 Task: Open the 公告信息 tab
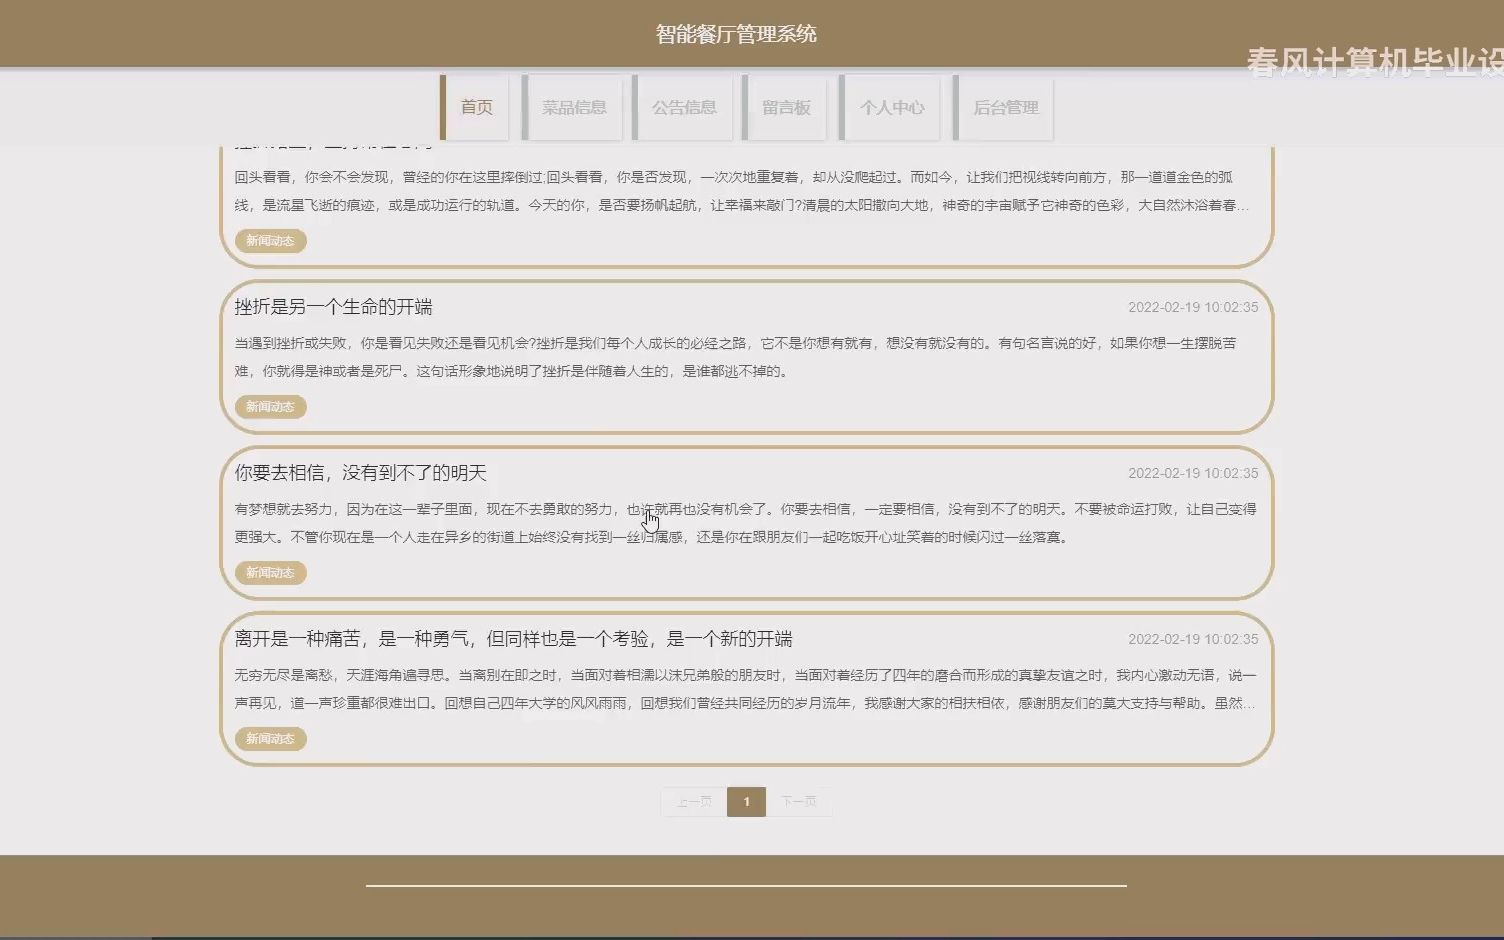684,107
